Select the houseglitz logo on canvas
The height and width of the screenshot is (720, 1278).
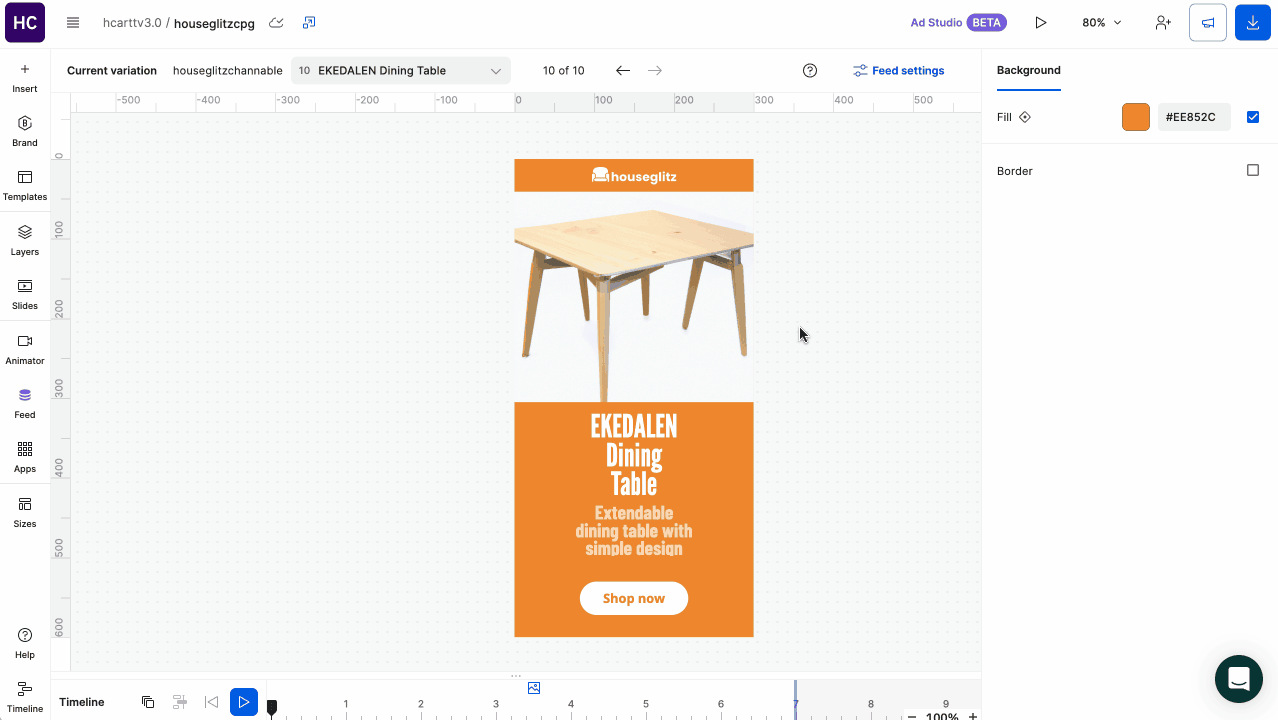click(x=634, y=176)
